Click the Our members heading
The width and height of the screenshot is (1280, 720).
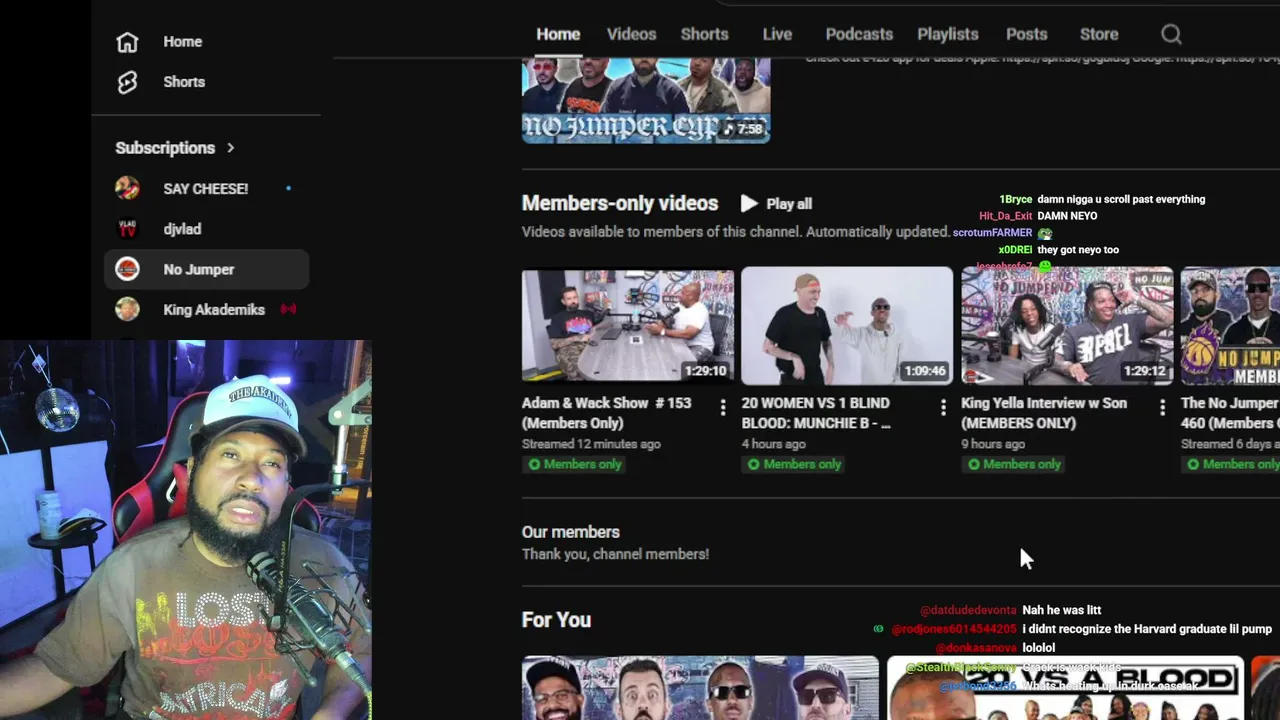571,532
